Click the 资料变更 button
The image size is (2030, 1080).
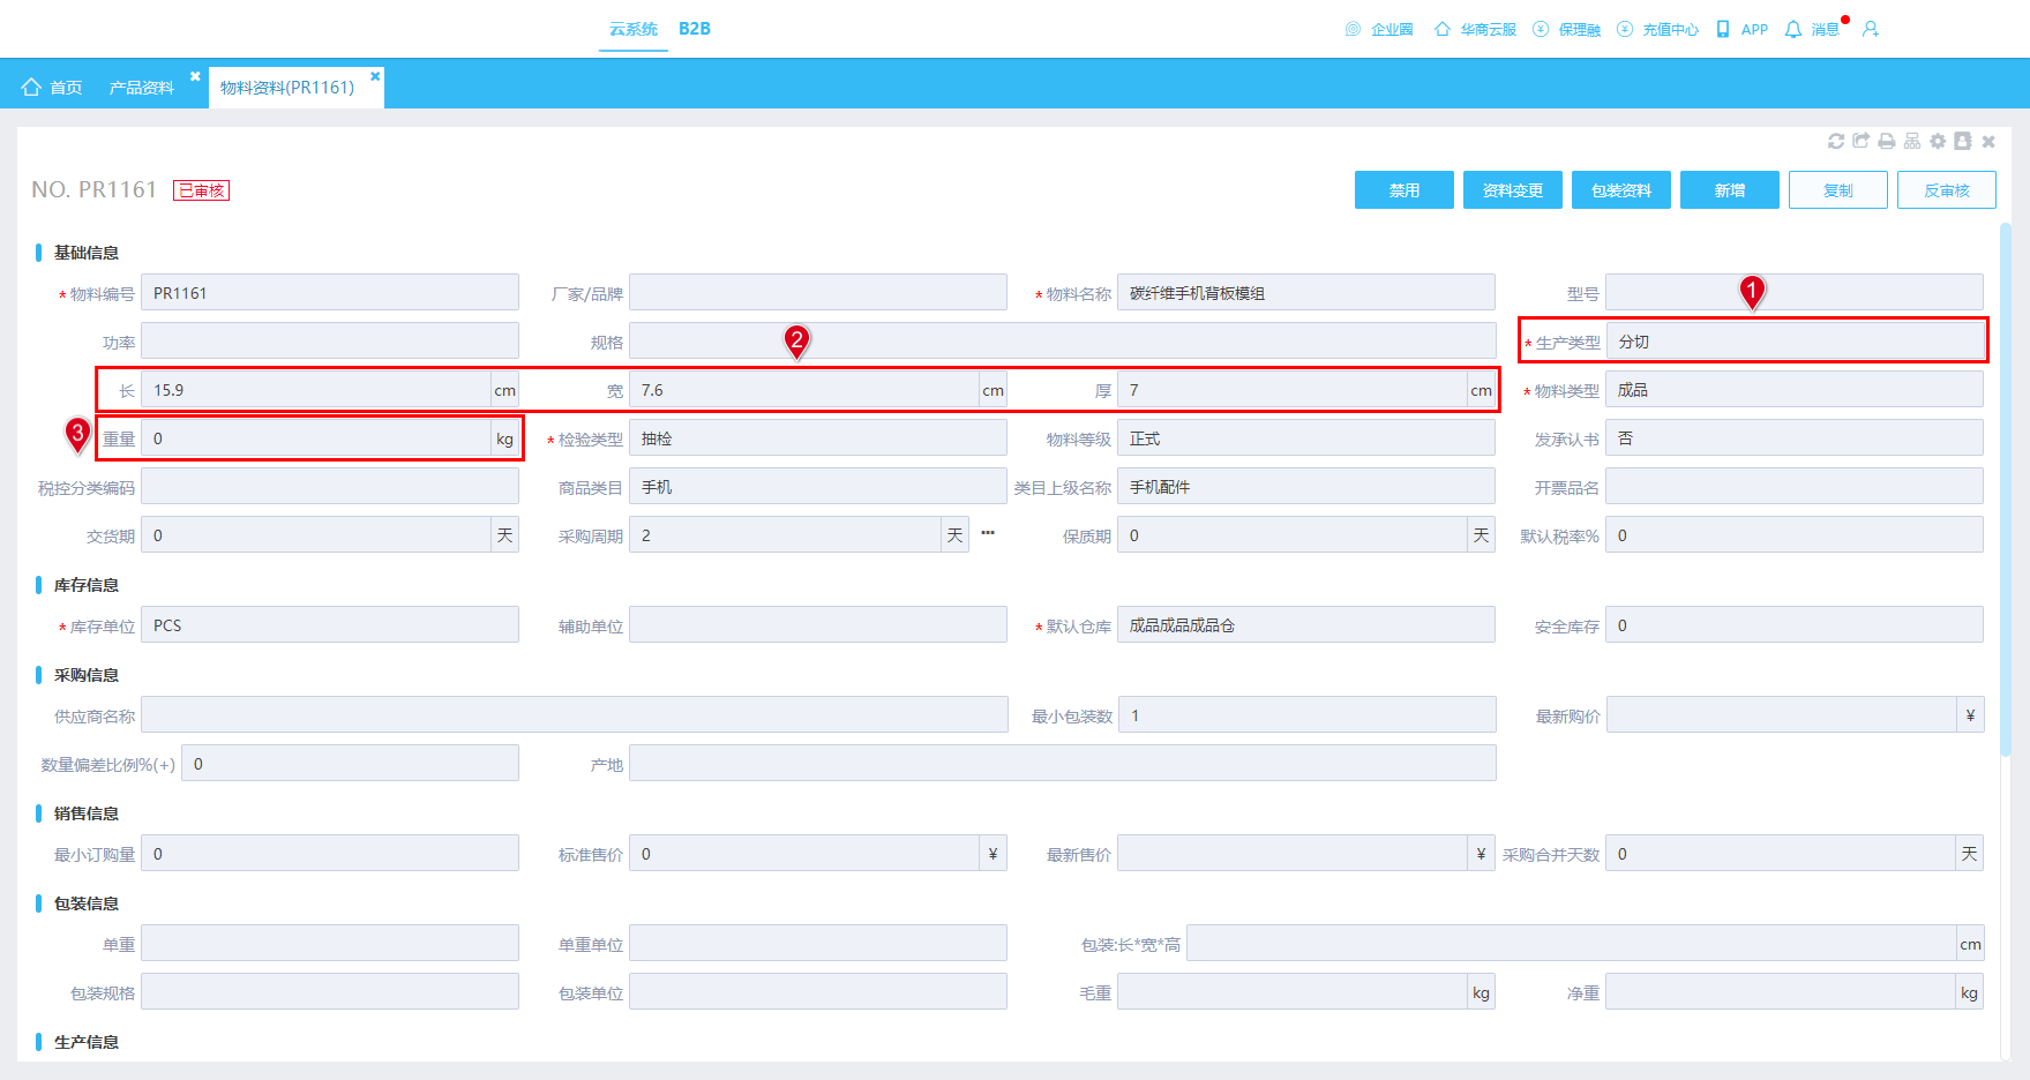1512,190
